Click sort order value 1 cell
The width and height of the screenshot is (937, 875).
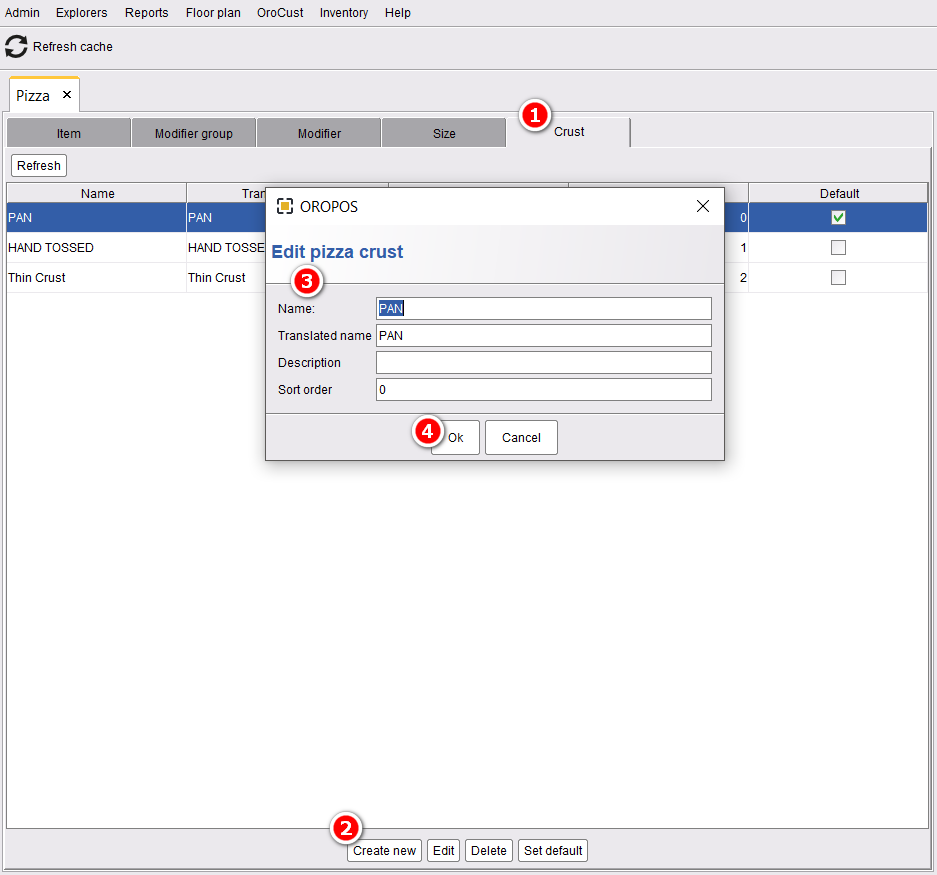click(736, 247)
